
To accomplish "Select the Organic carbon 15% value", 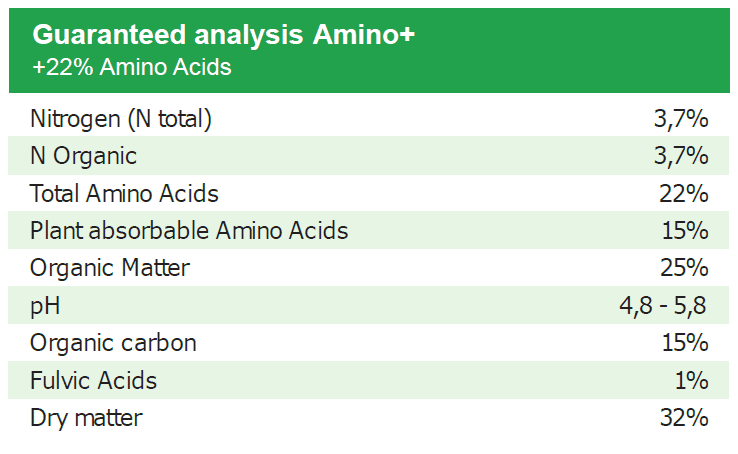I will click(x=685, y=342).
